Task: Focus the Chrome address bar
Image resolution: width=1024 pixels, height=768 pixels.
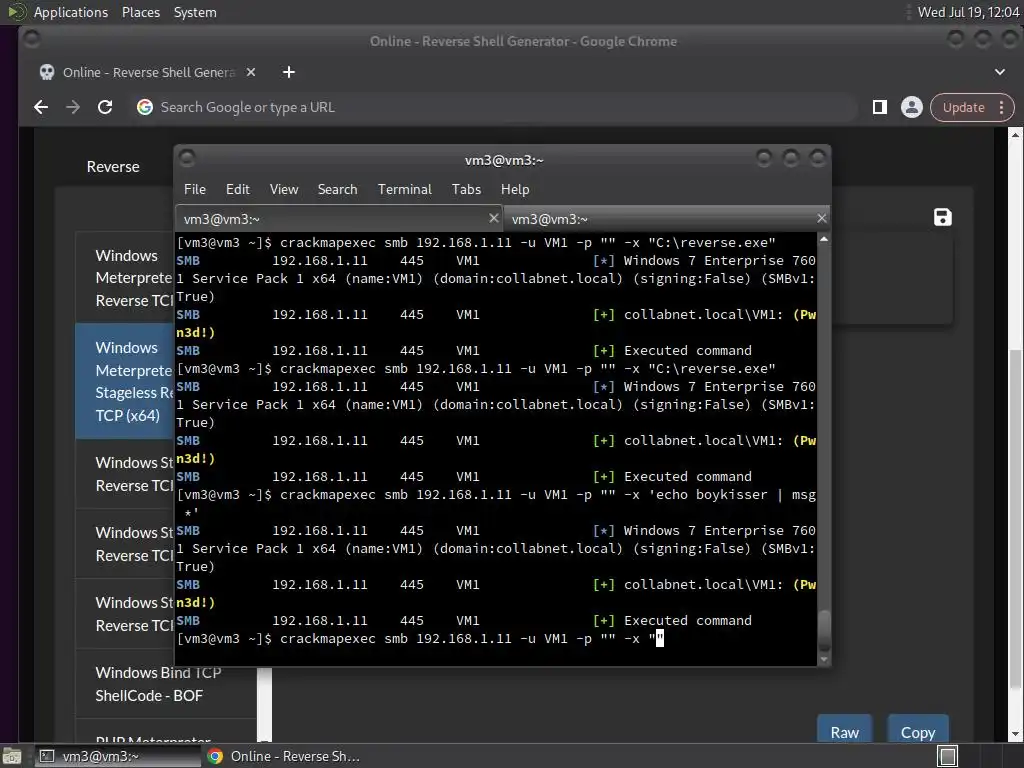Action: (x=496, y=107)
